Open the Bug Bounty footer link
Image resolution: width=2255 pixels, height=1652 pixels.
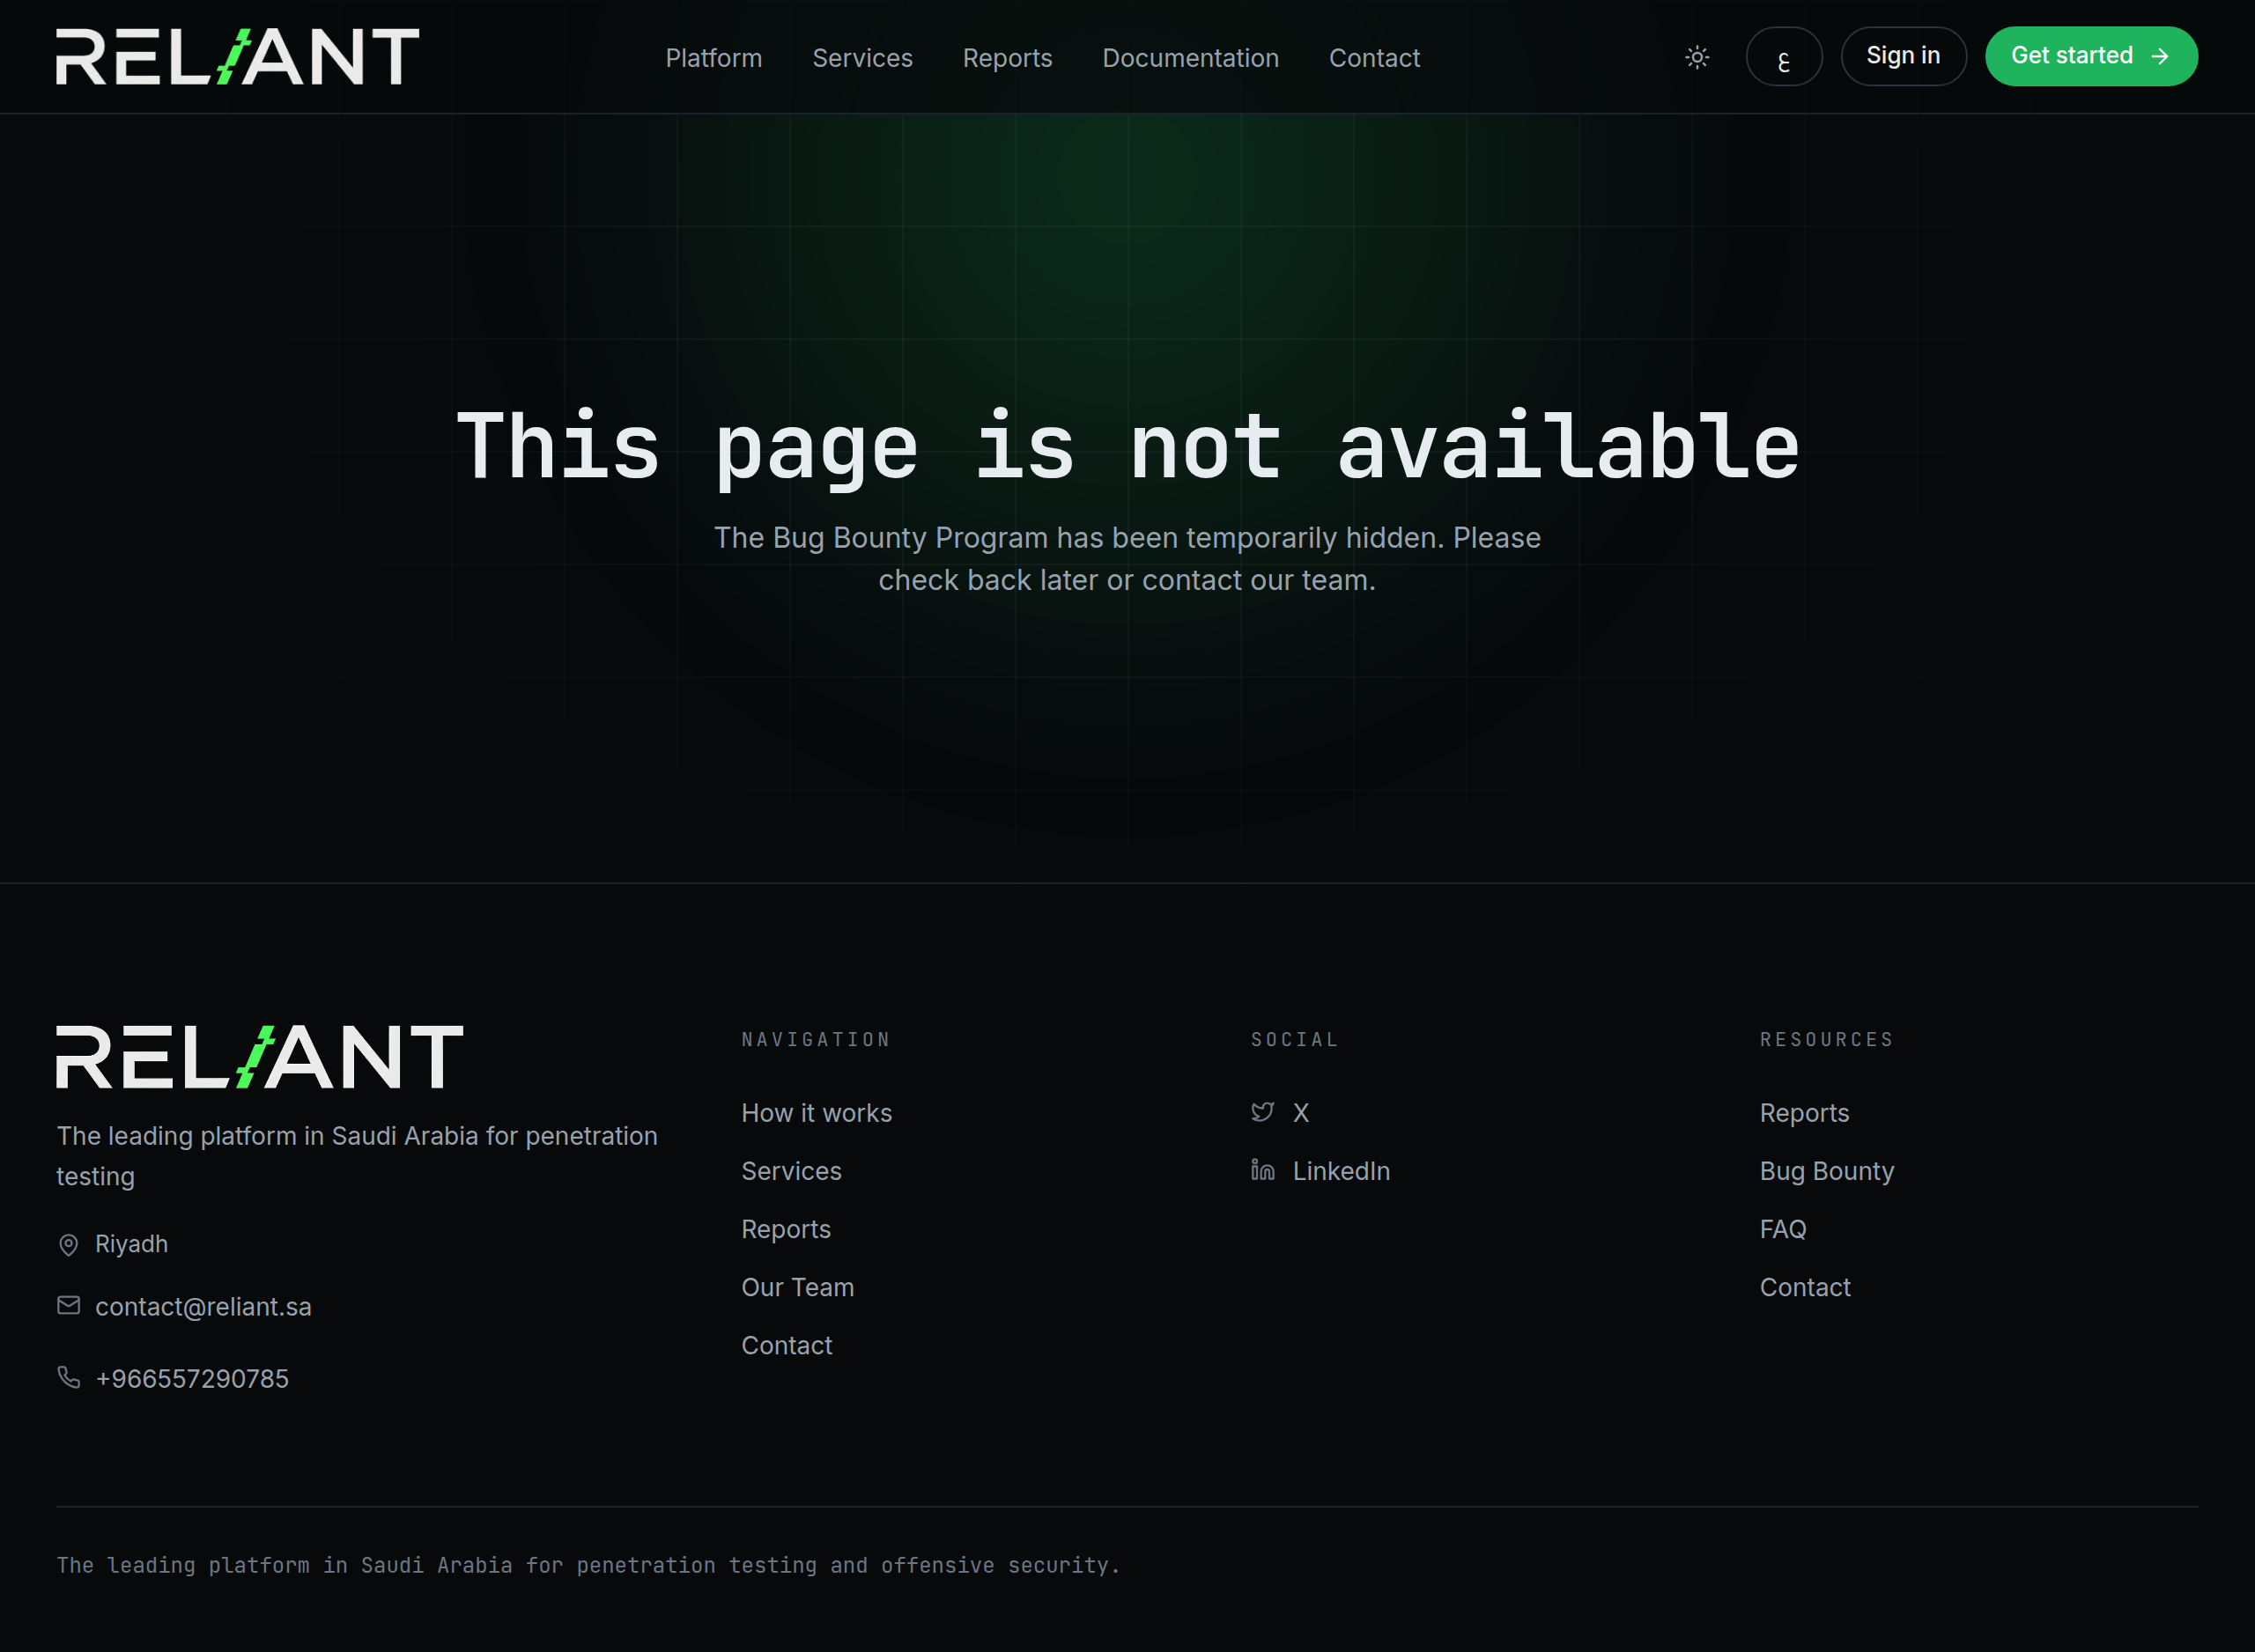[1826, 1171]
